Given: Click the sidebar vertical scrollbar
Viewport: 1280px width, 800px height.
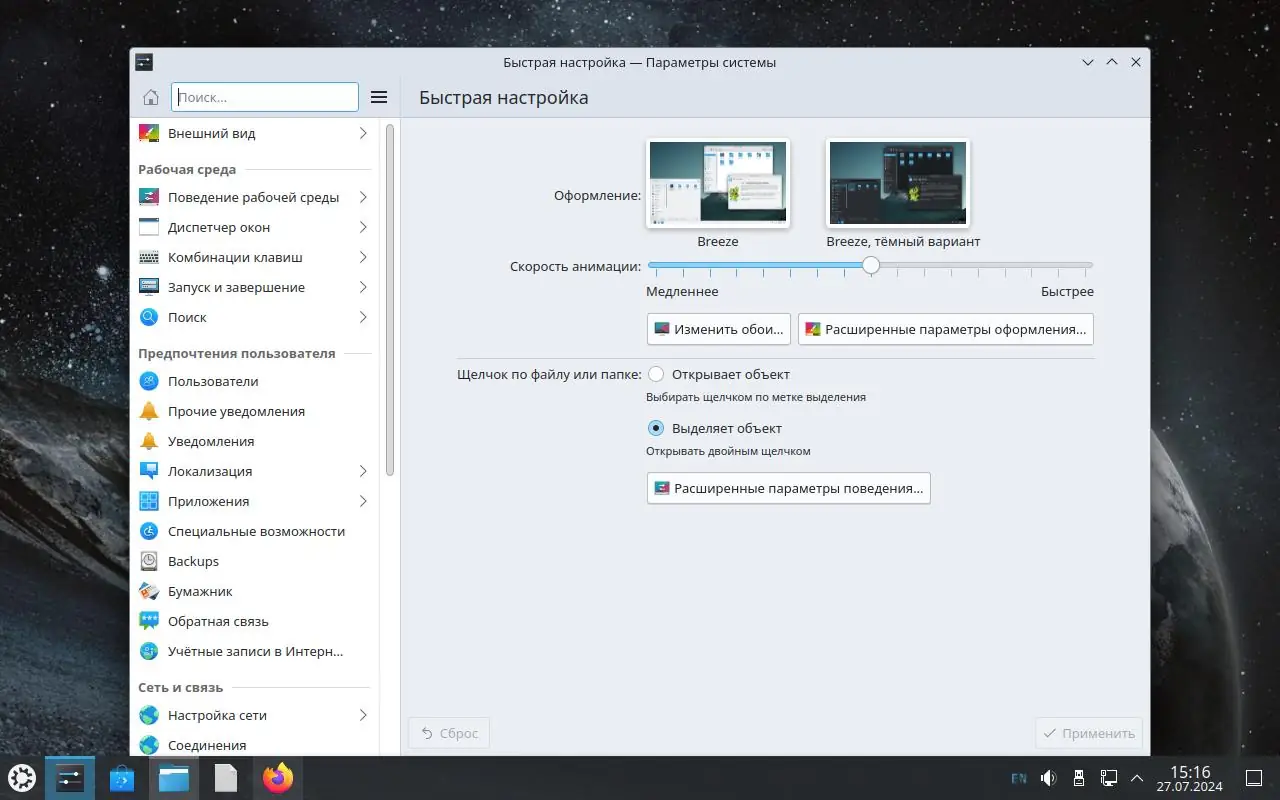Looking at the screenshot, I should point(390,300).
